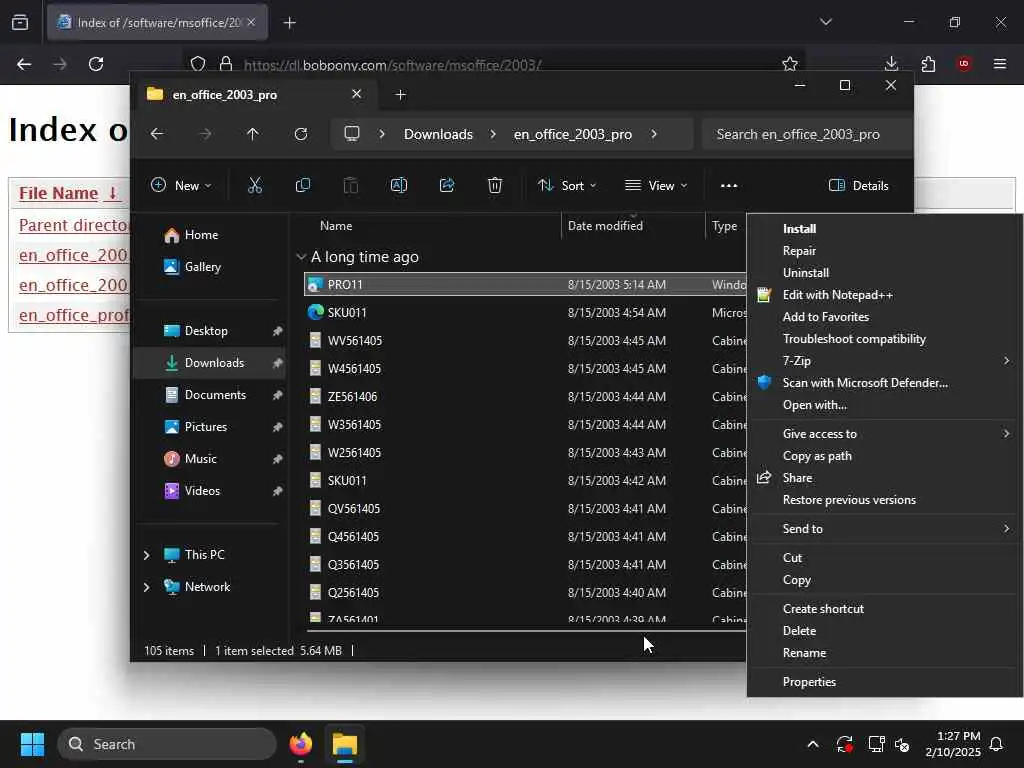Select the SKU011 Microsoft Edge file
This screenshot has height=768, width=1024.
click(525, 313)
